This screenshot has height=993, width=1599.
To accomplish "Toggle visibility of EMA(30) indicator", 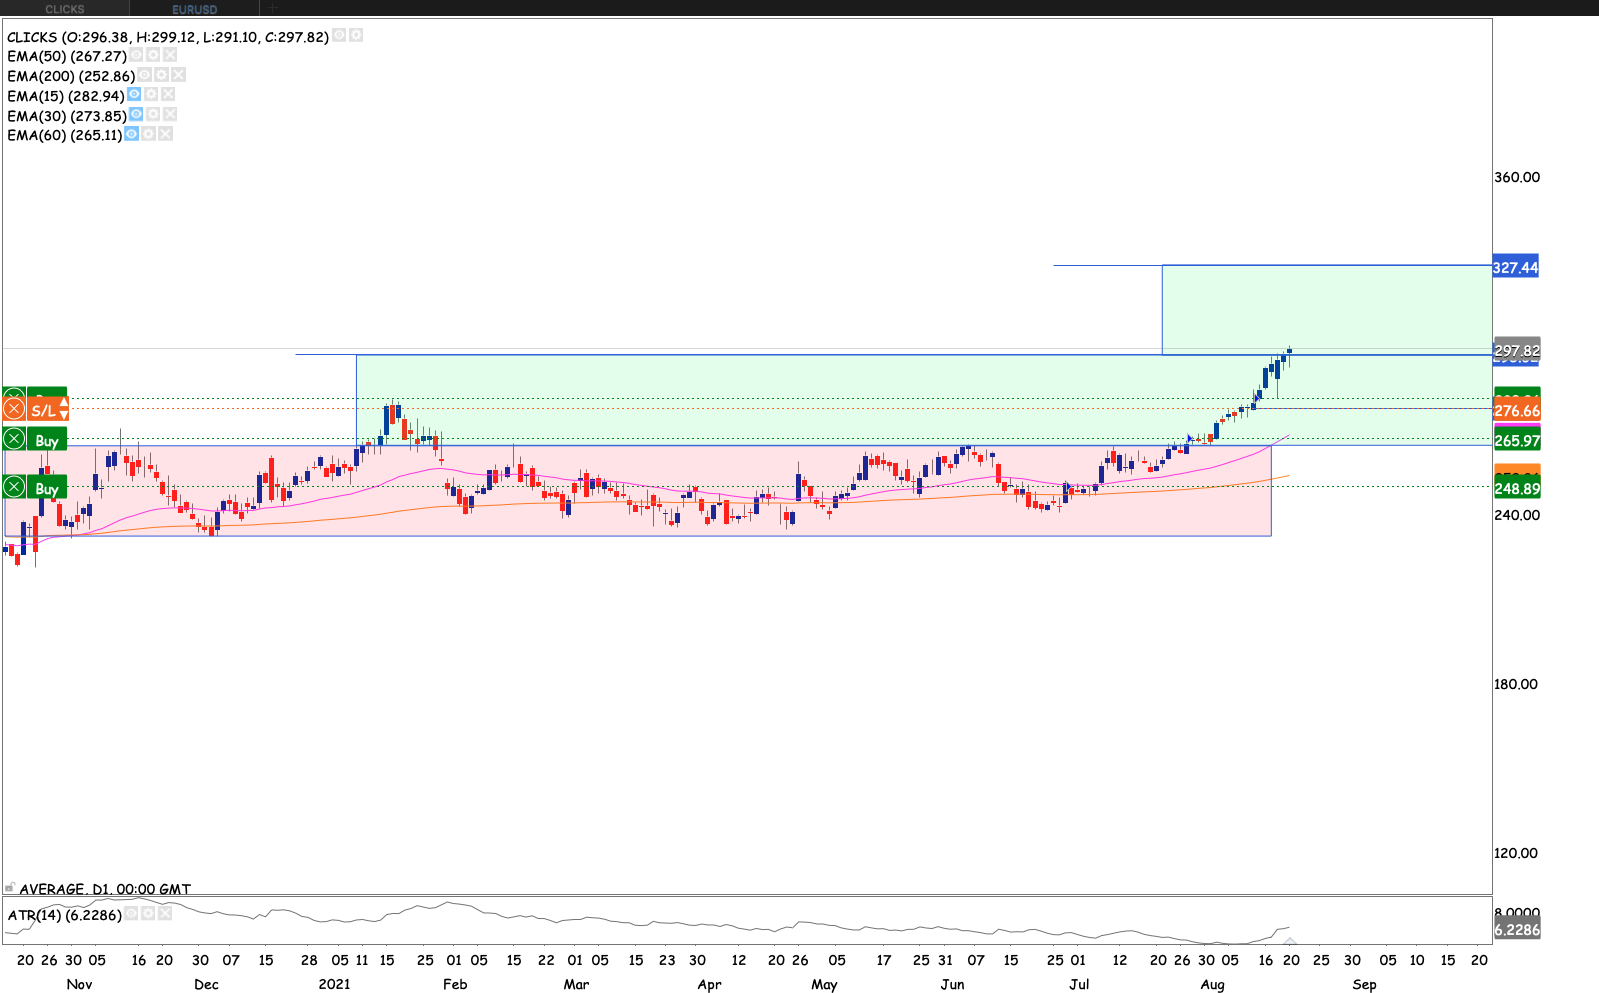I will [136, 115].
